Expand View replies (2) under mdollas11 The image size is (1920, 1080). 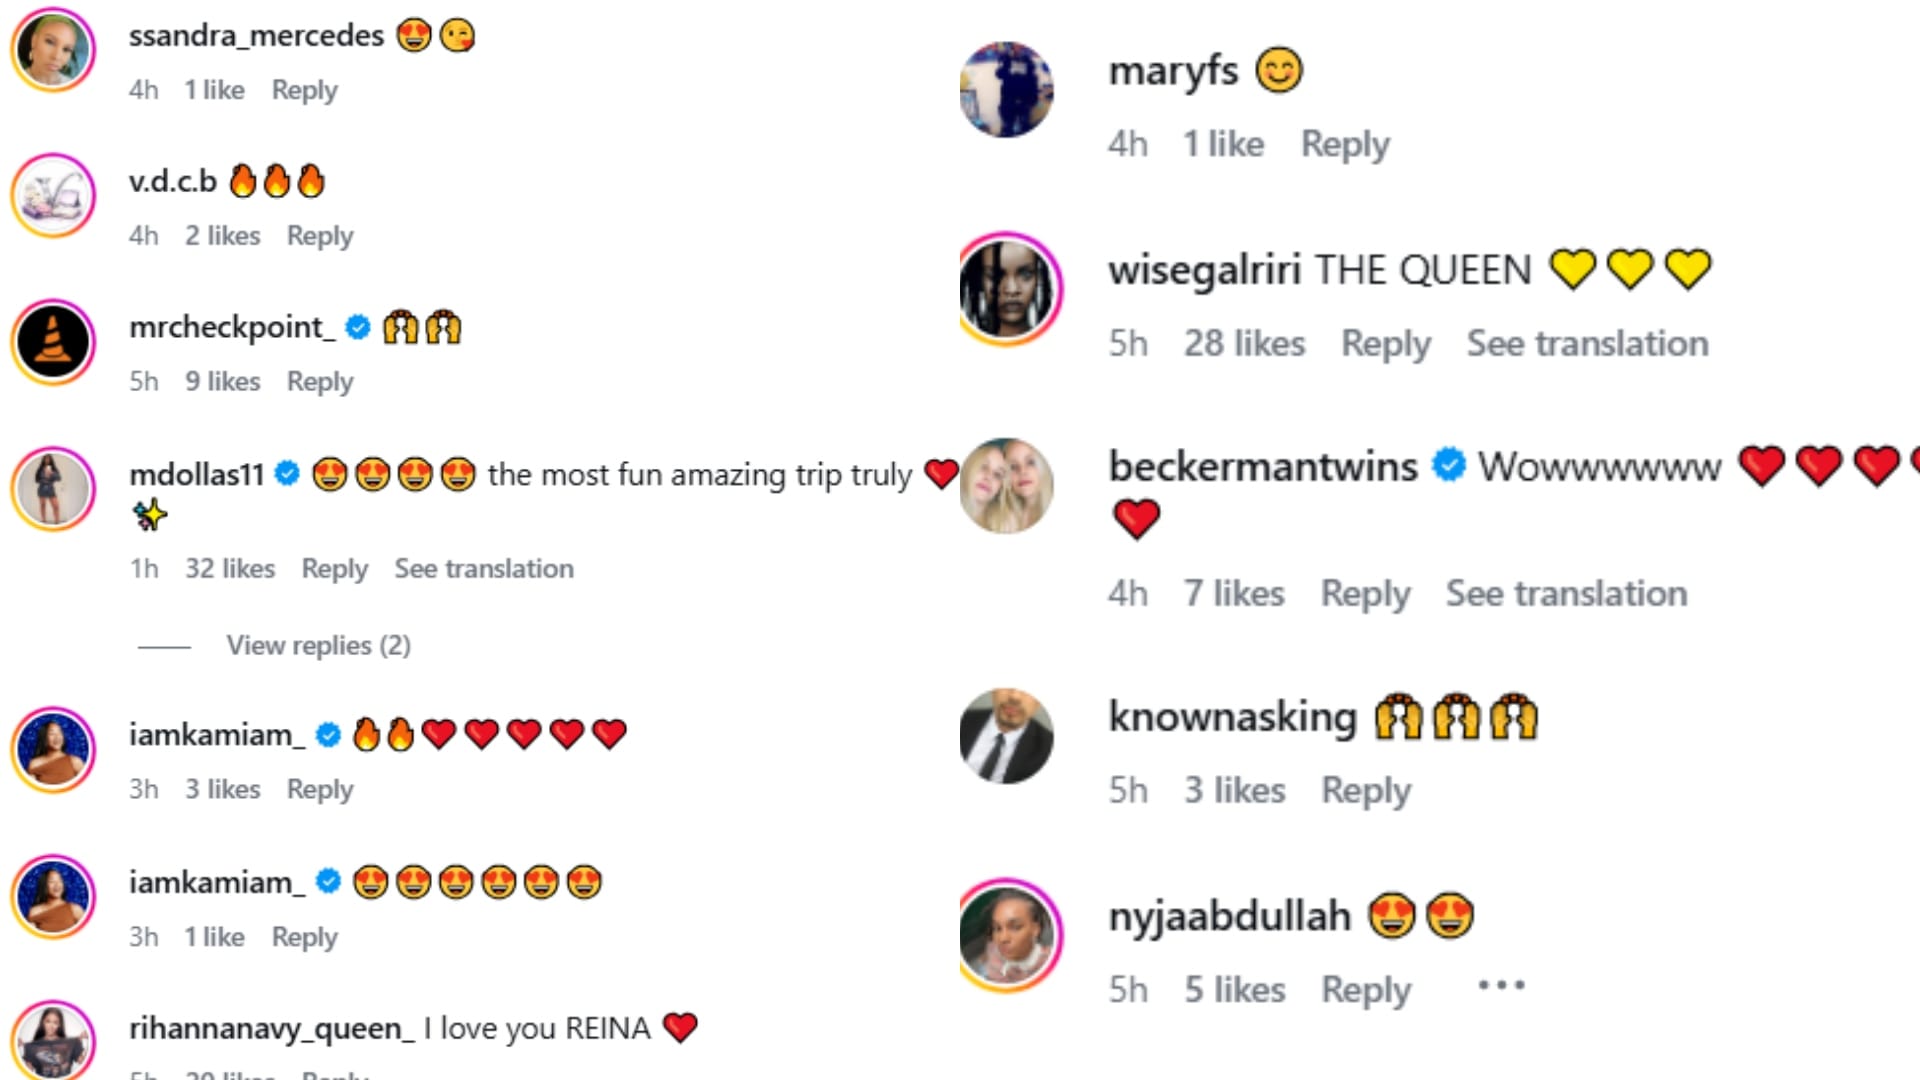[318, 646]
